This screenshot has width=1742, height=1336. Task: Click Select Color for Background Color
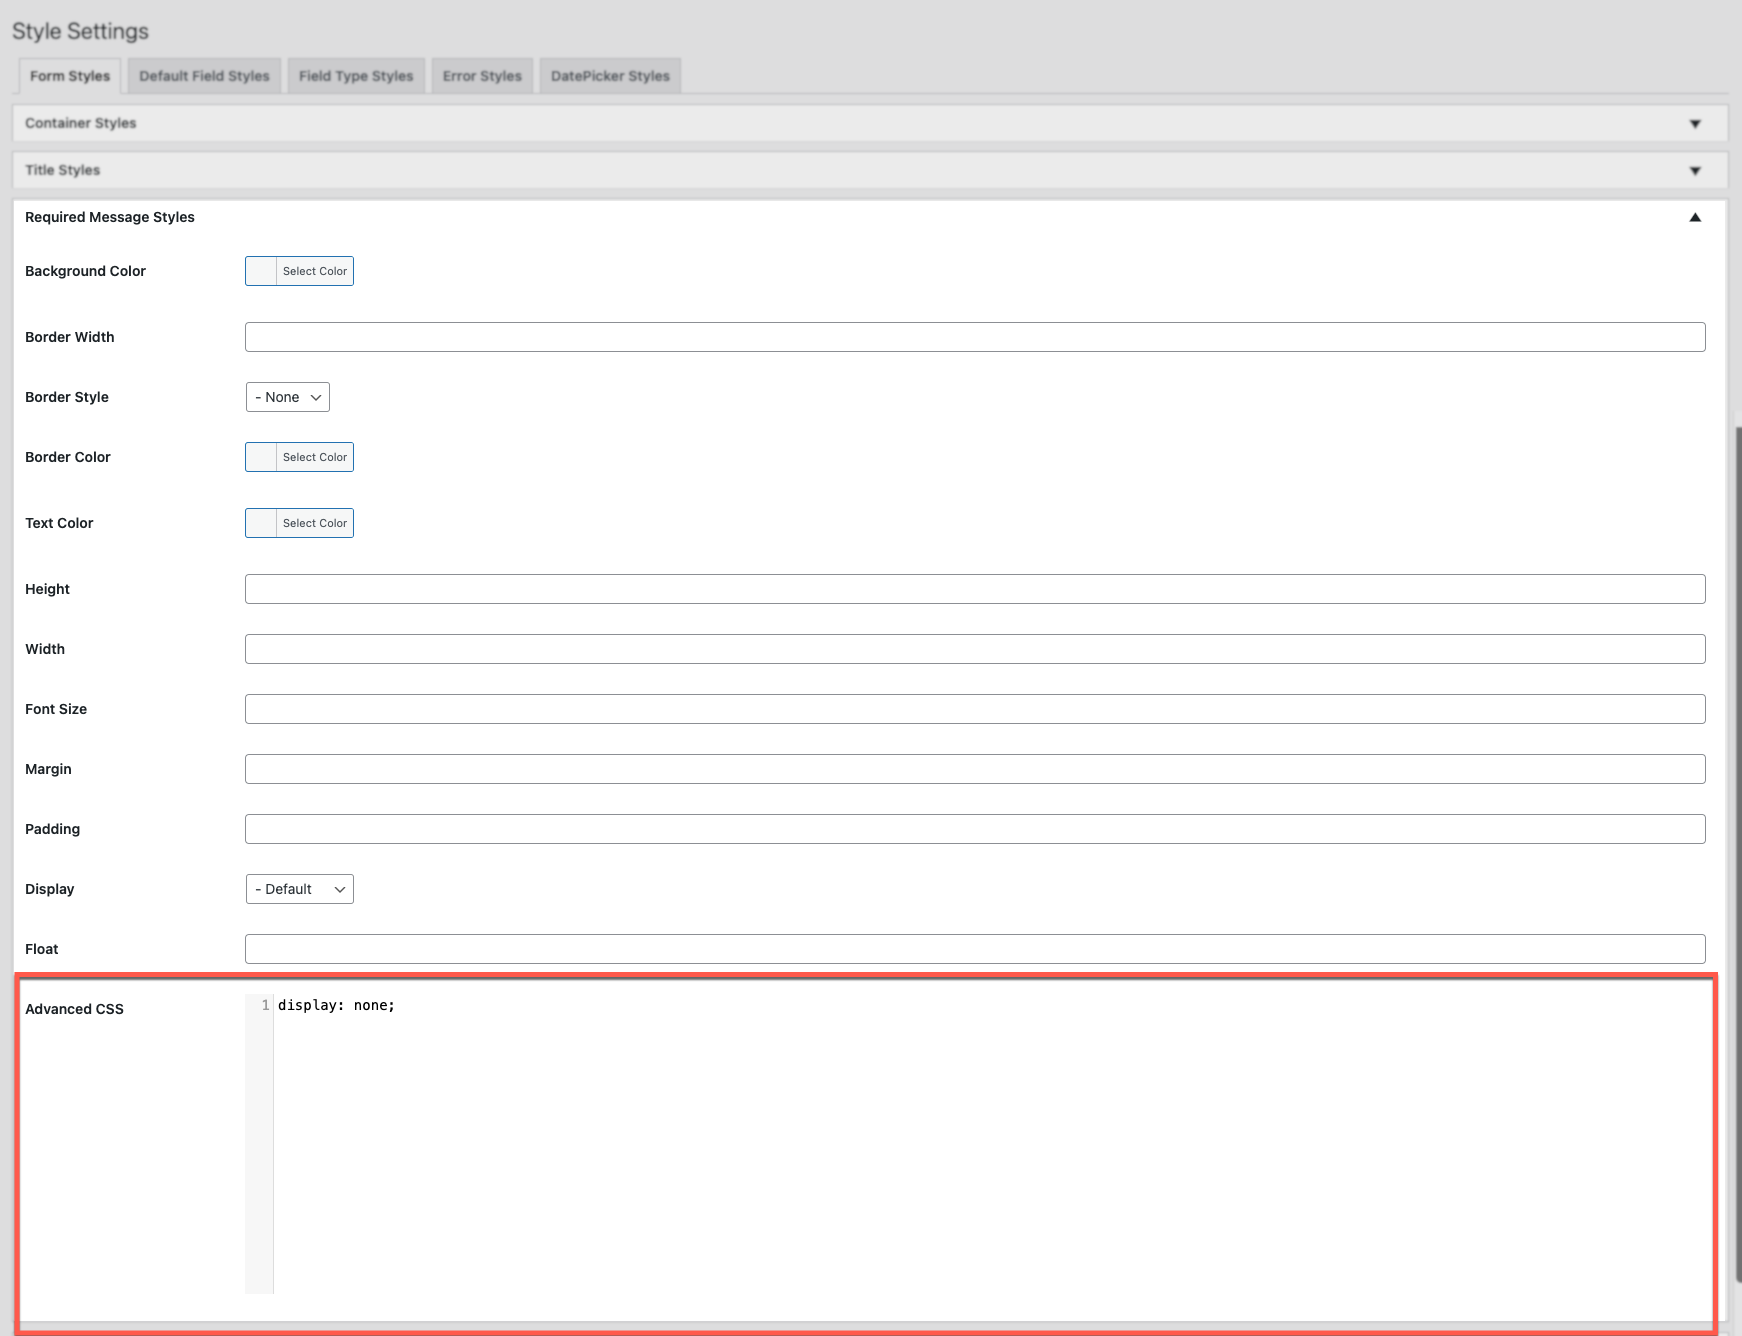pyautogui.click(x=314, y=271)
